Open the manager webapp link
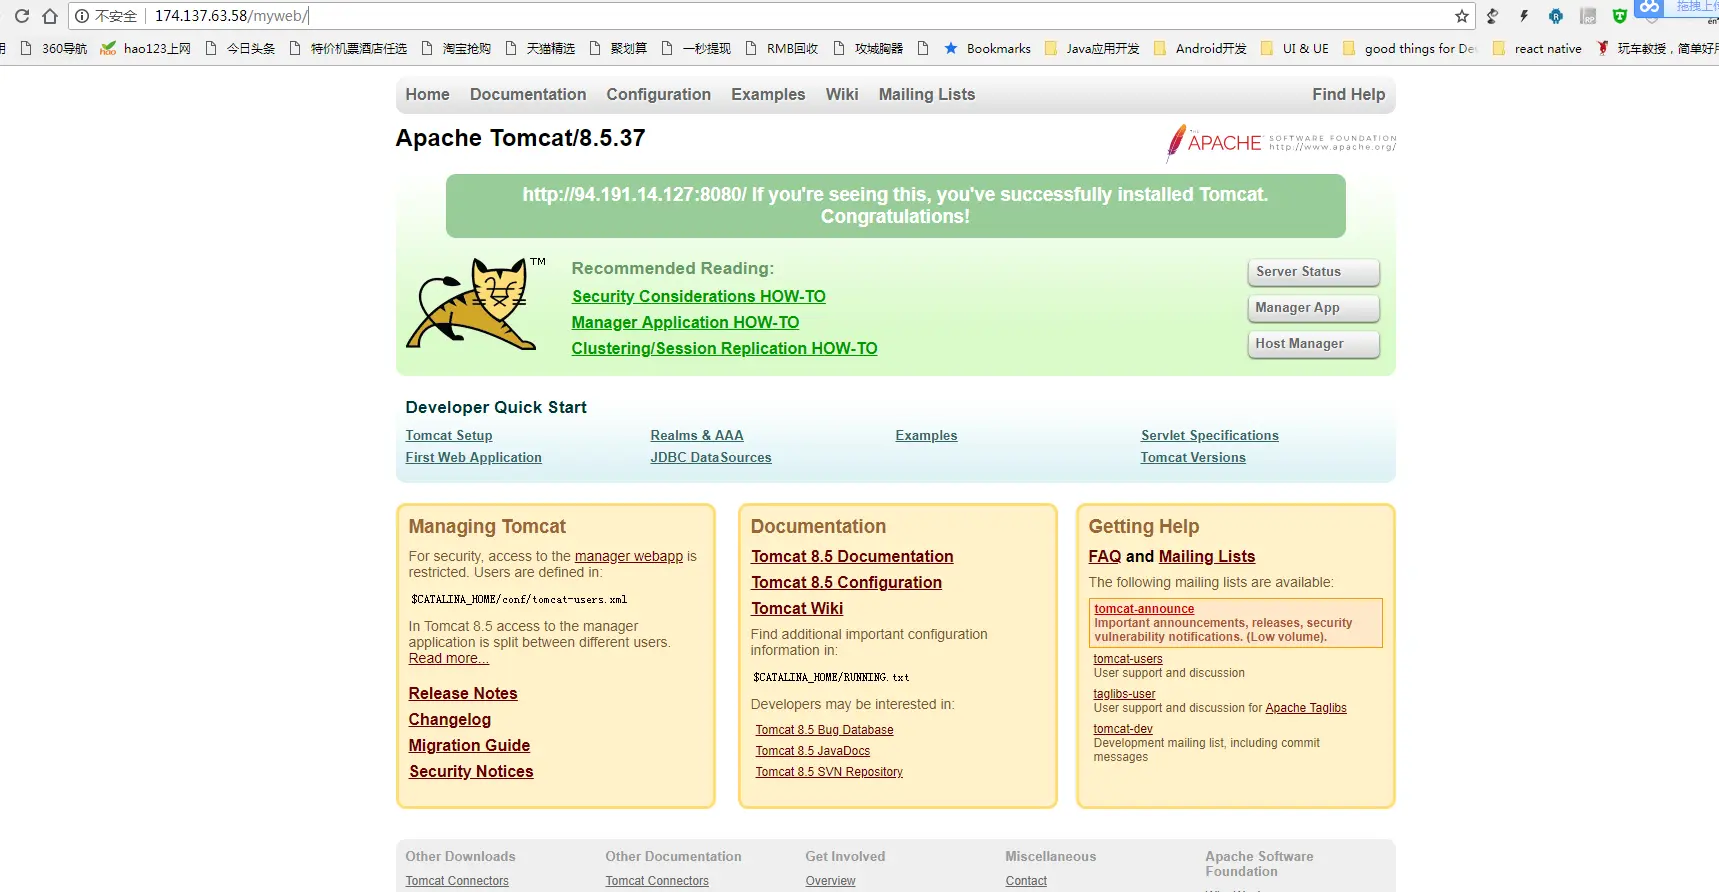The height and width of the screenshot is (892, 1719). pyautogui.click(x=629, y=556)
